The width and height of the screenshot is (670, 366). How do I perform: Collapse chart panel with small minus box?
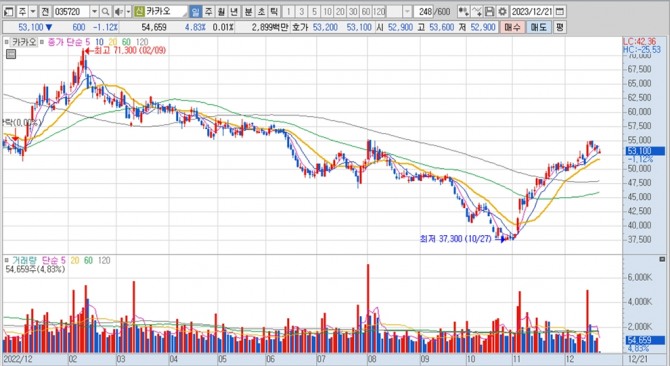click(11, 54)
